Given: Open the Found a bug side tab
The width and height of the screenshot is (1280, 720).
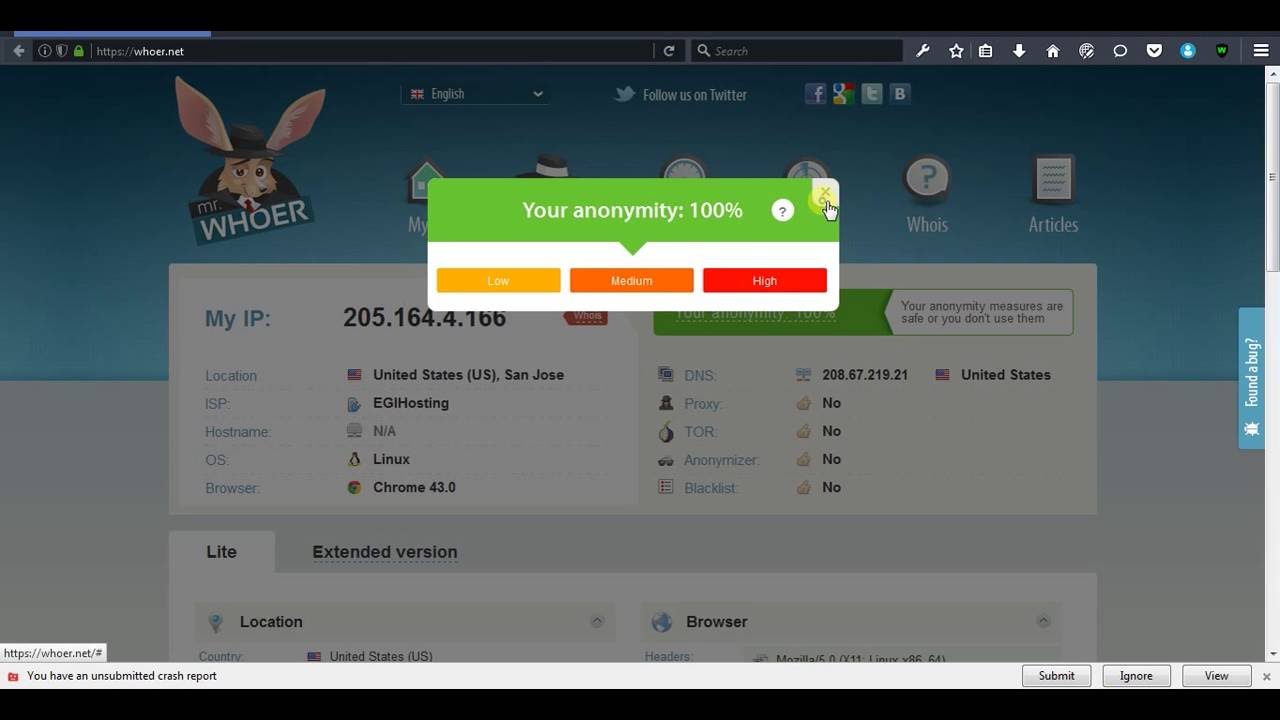Looking at the screenshot, I should [x=1252, y=378].
